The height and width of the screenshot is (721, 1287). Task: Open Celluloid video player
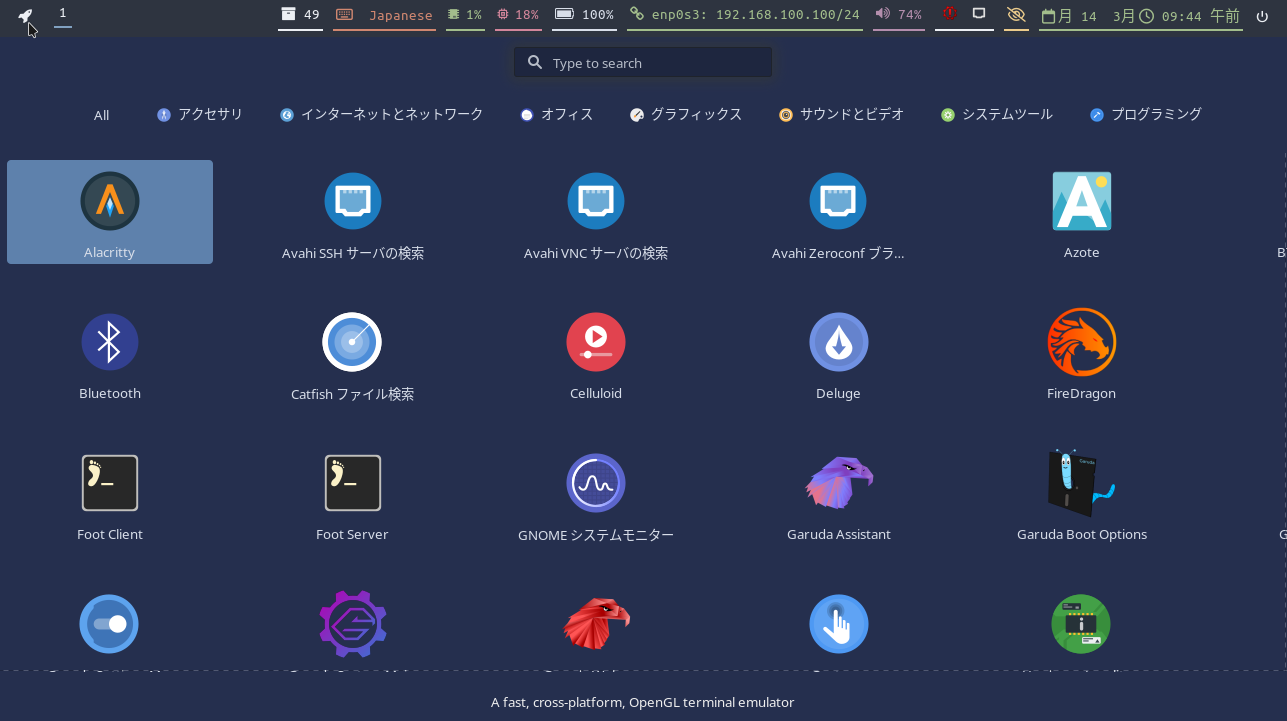coord(596,353)
